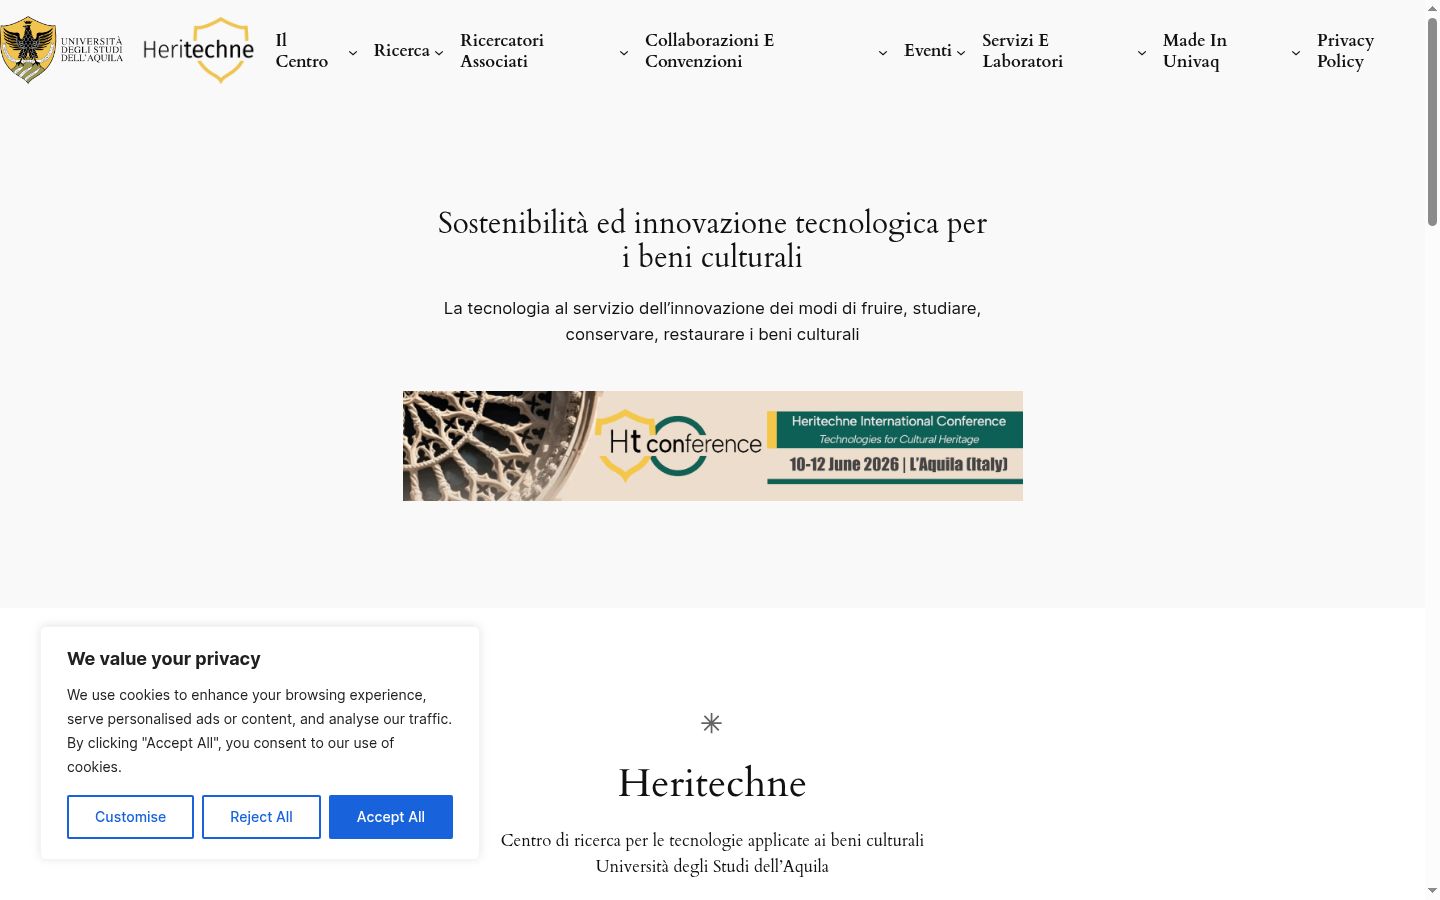Visit the Privacy Policy page
The width and height of the screenshot is (1440, 900).
tap(1345, 50)
